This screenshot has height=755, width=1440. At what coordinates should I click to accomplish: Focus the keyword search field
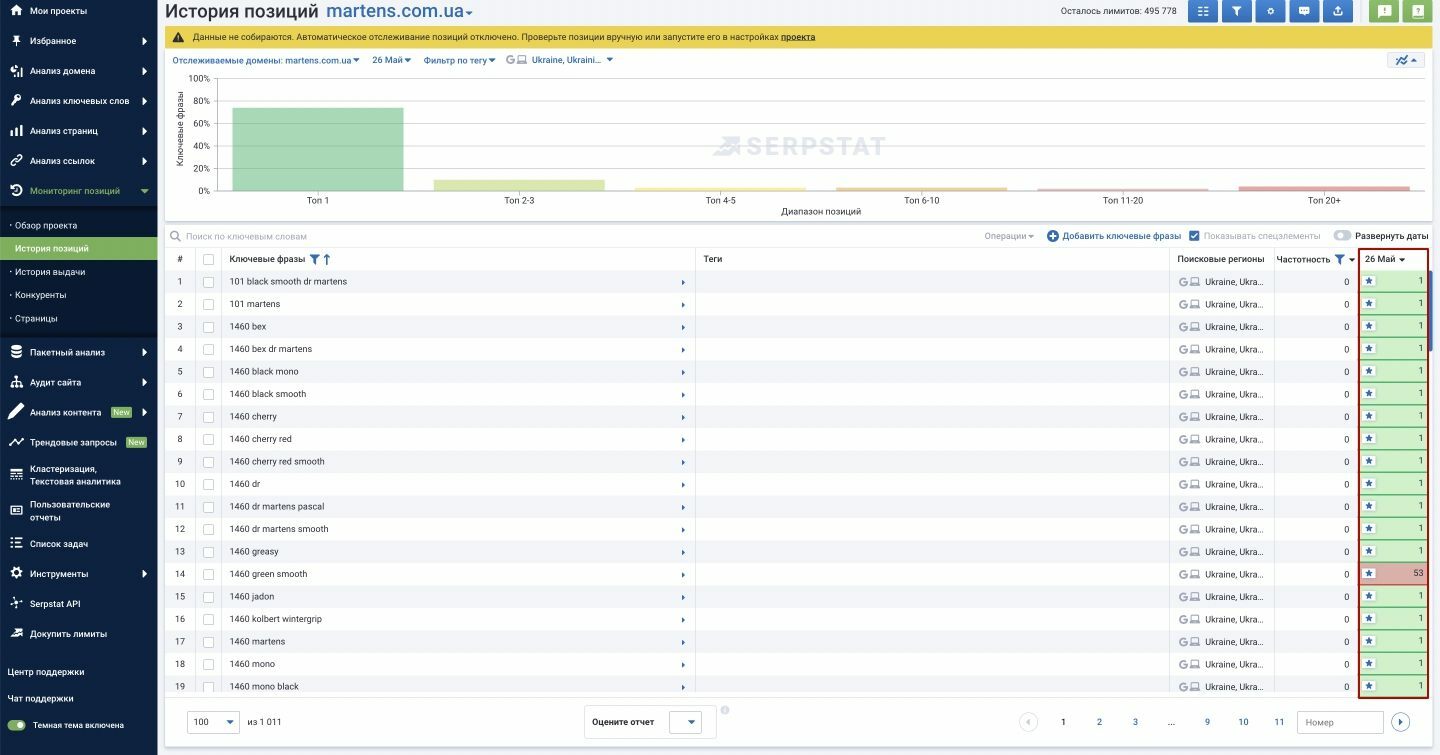coord(570,237)
